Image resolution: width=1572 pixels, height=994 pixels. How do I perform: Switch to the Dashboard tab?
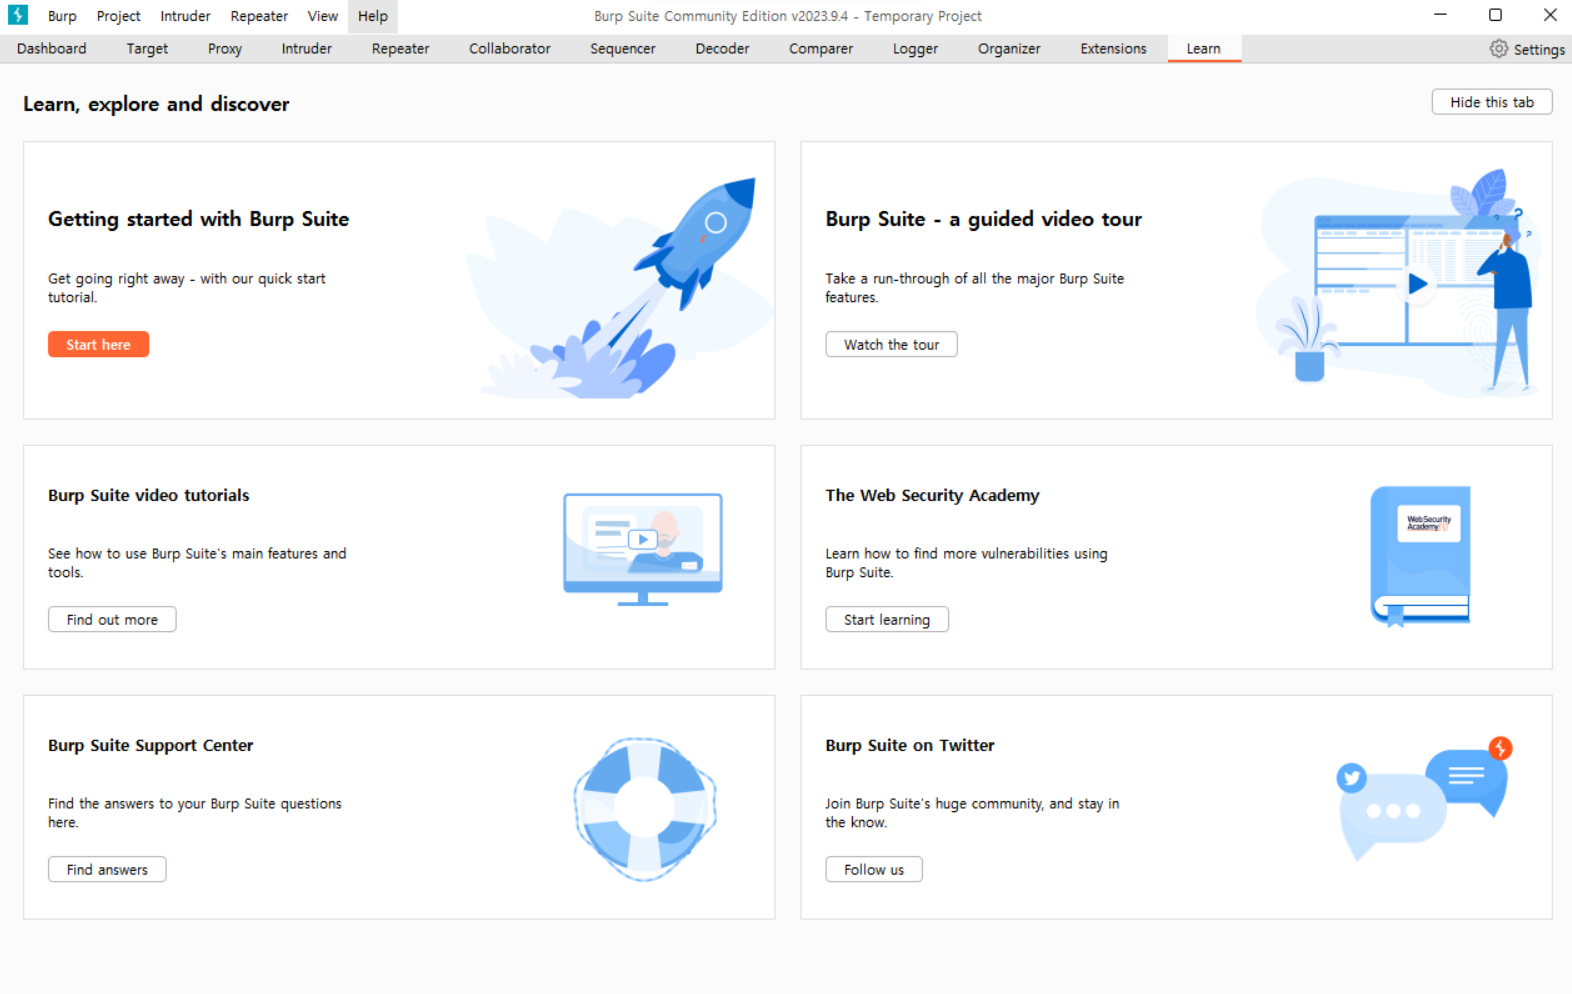(51, 48)
